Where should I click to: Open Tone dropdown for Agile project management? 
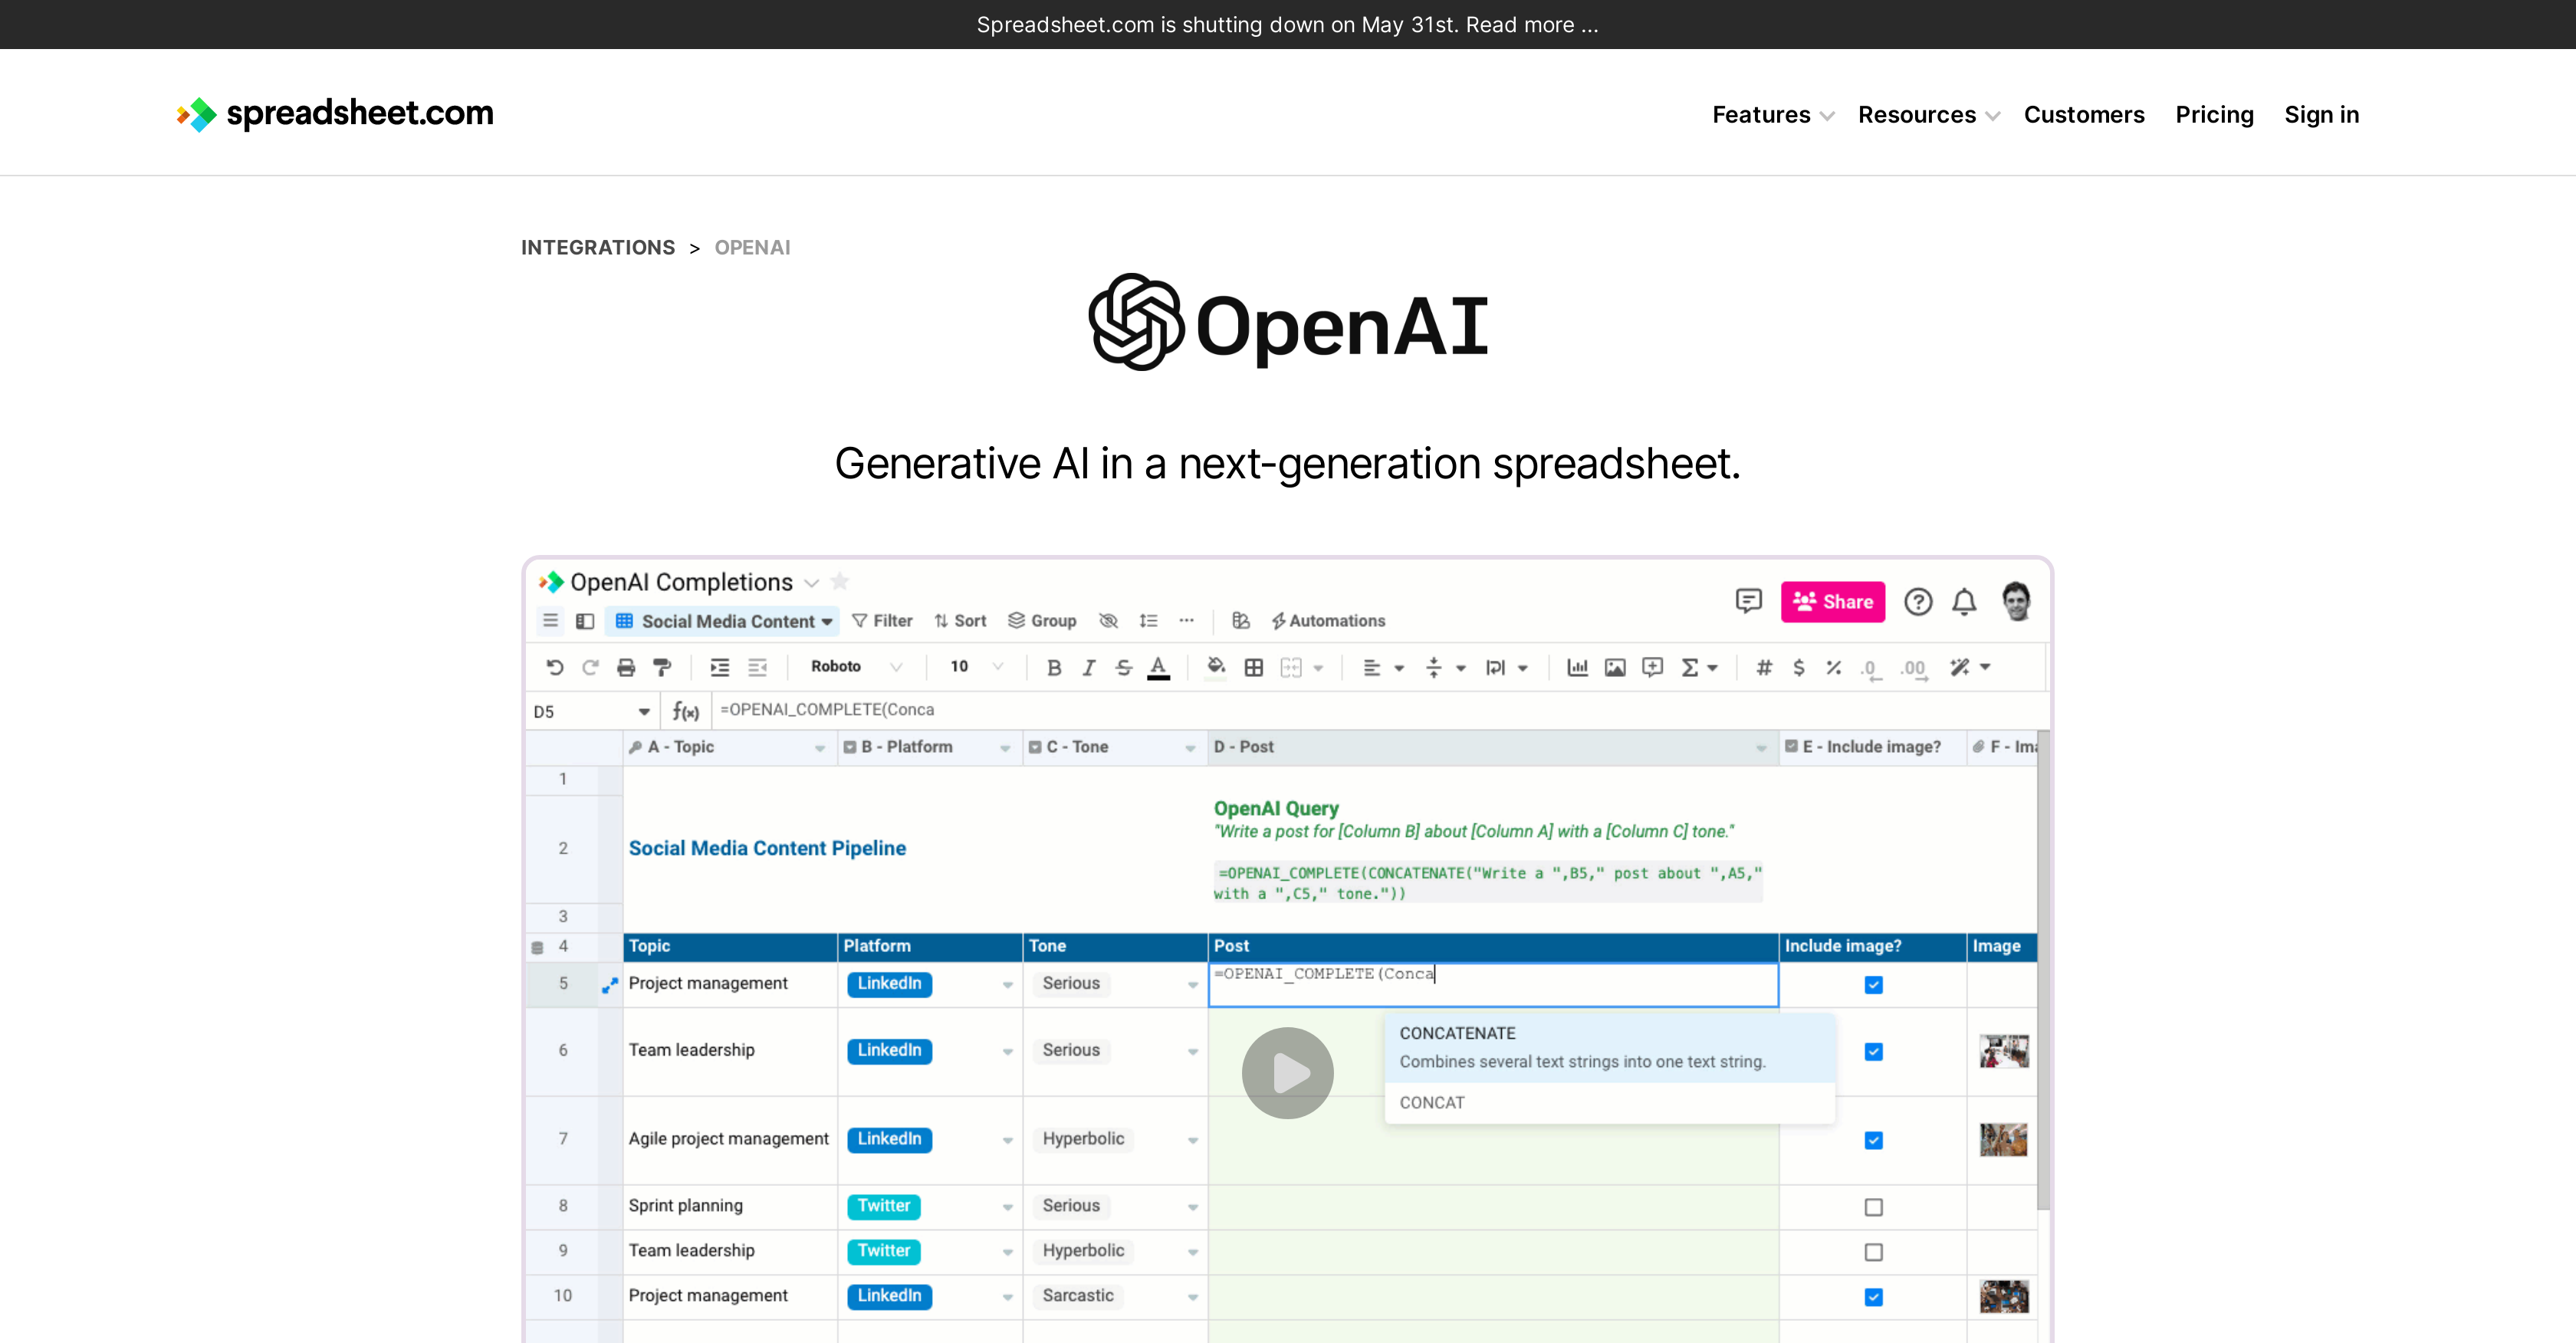click(1192, 1141)
